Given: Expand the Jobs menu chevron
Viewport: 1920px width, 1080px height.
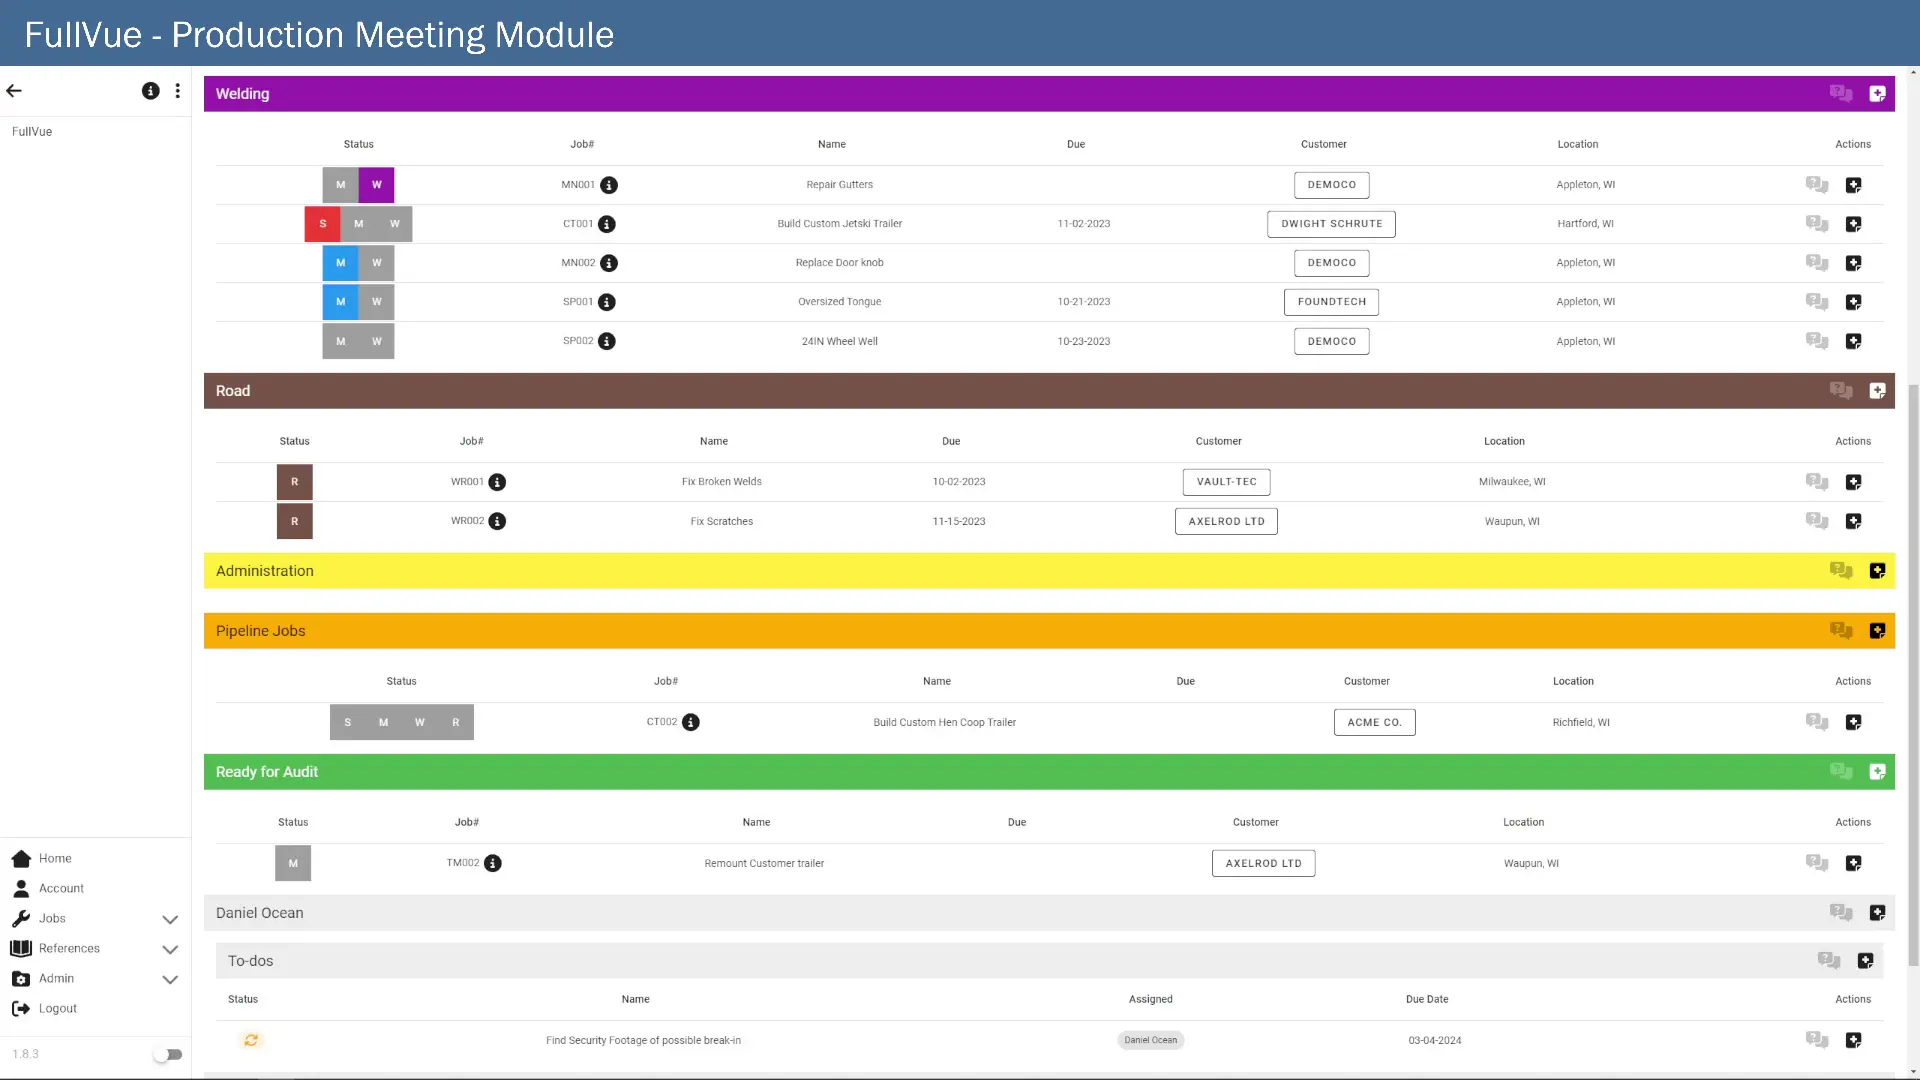Looking at the screenshot, I should click(x=170, y=919).
